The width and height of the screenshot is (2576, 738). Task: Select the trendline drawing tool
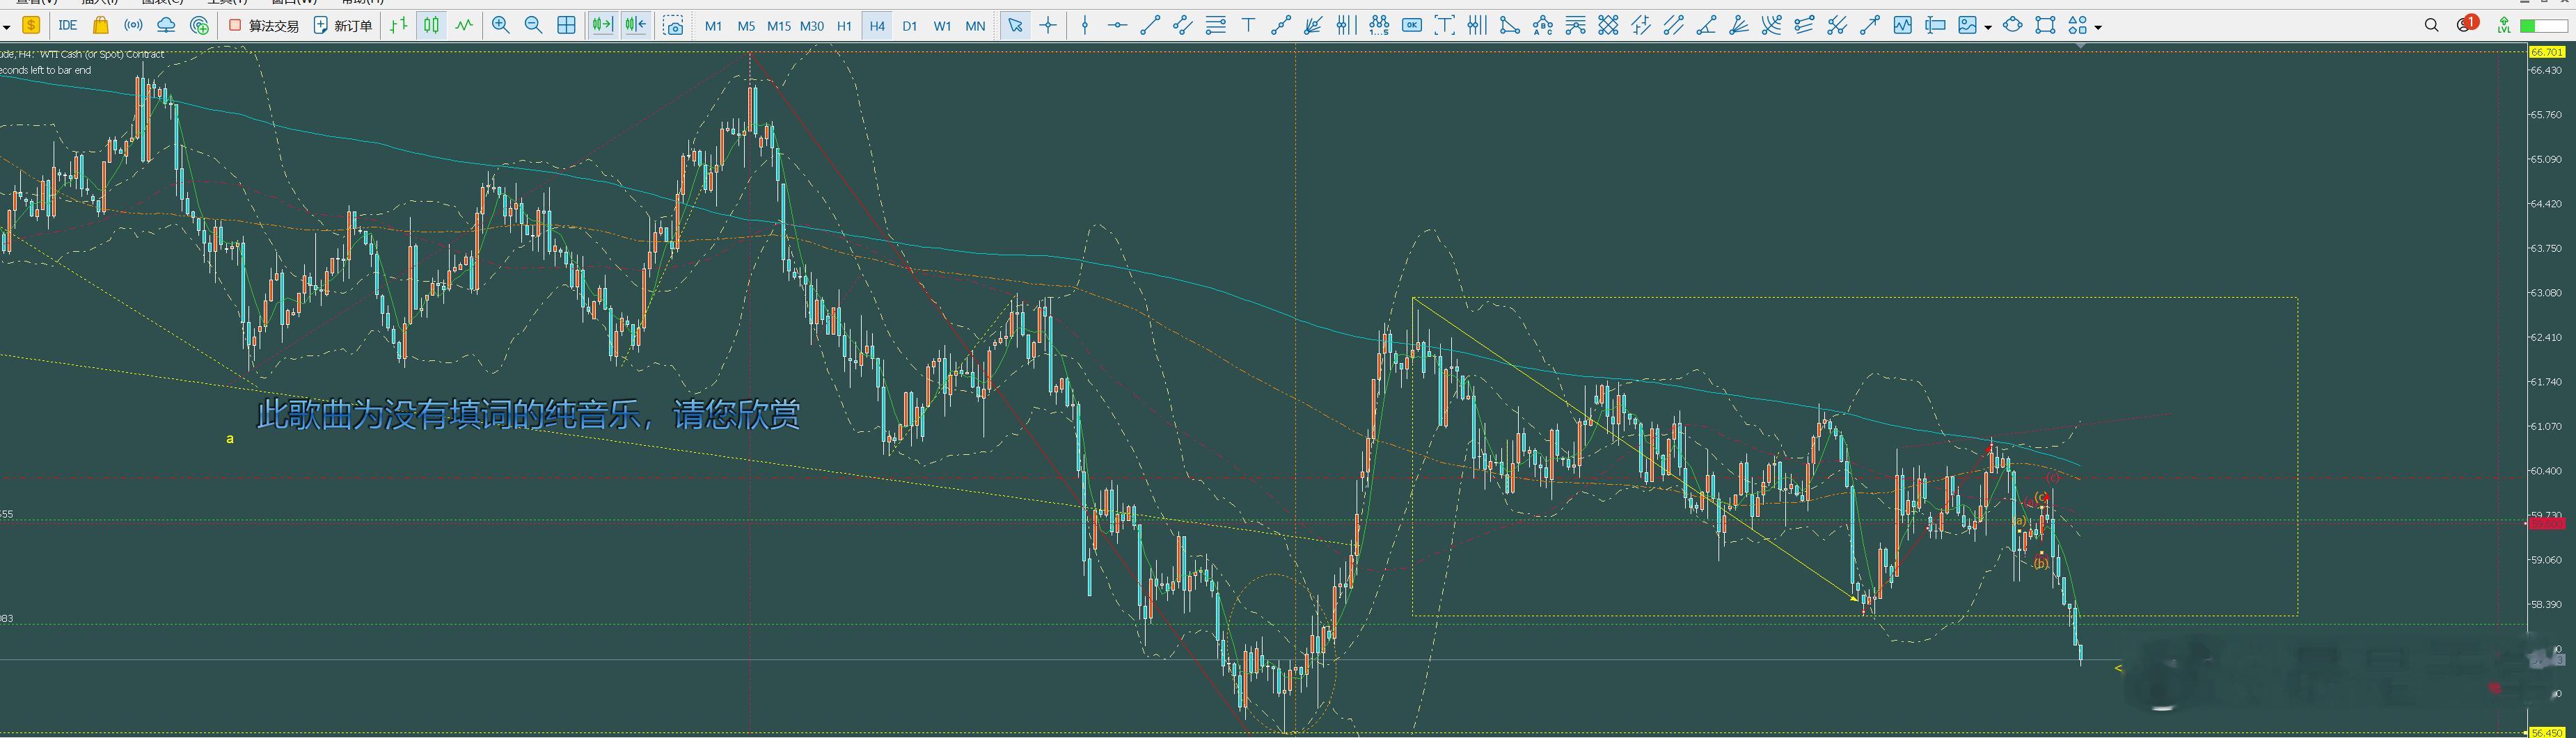[x=1150, y=25]
